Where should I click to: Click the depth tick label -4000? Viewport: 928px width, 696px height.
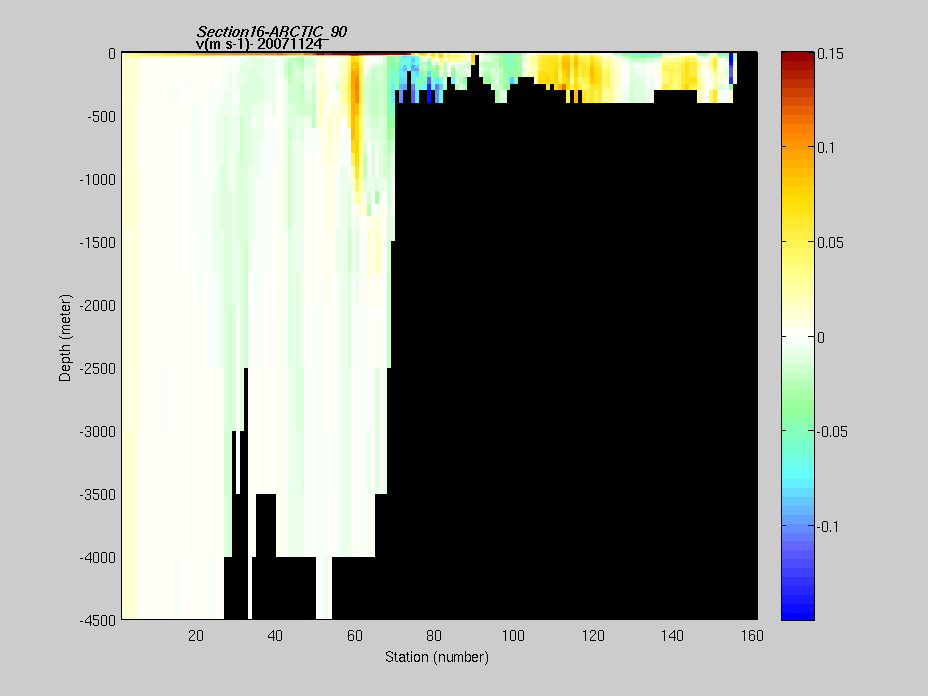click(x=98, y=558)
